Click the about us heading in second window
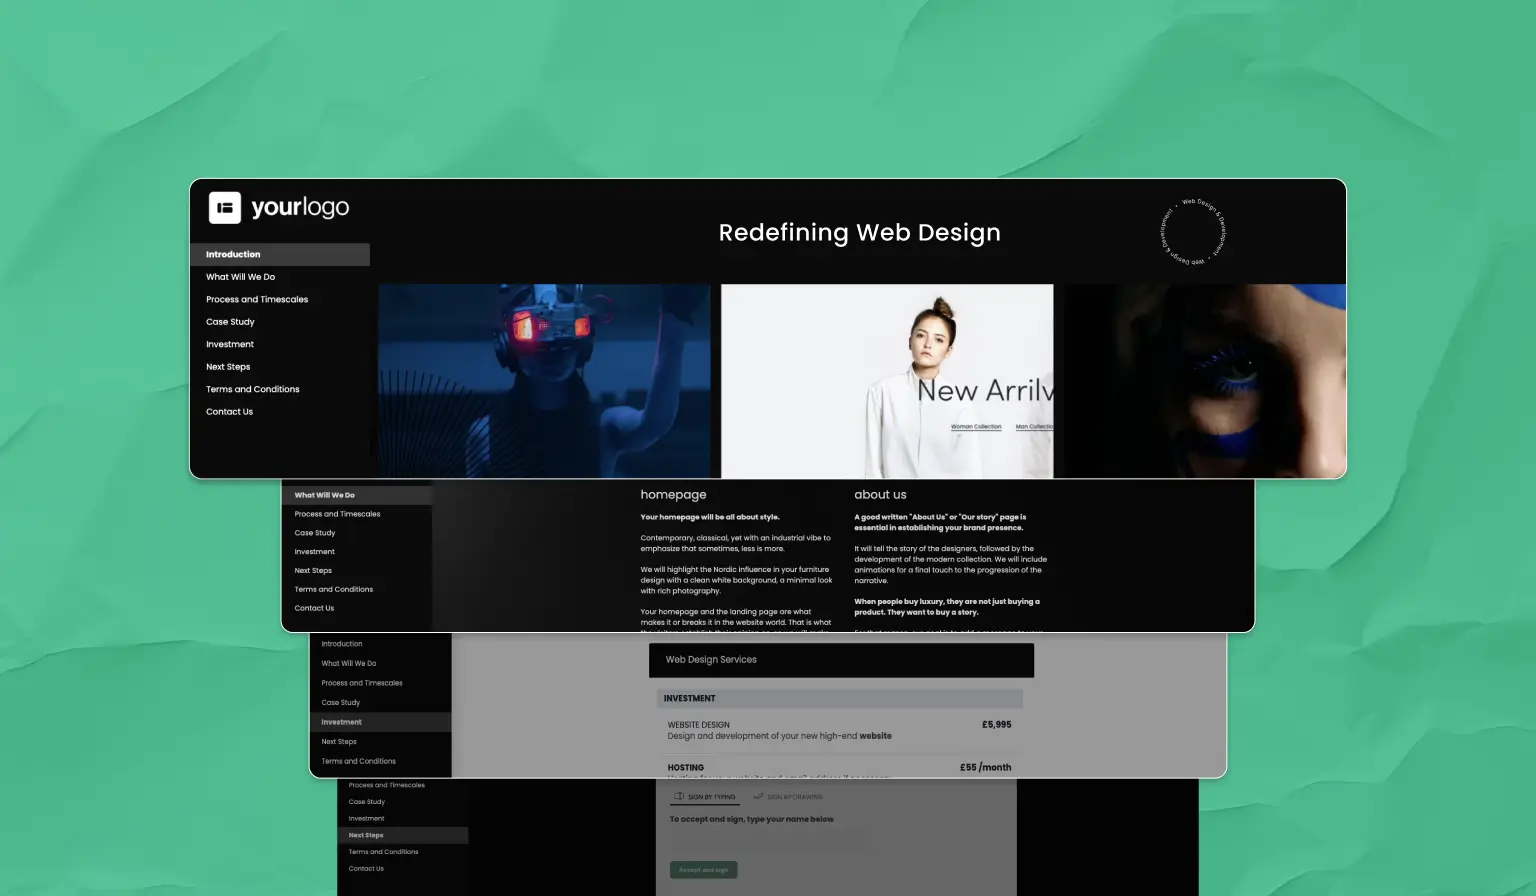The image size is (1536, 896). point(880,495)
